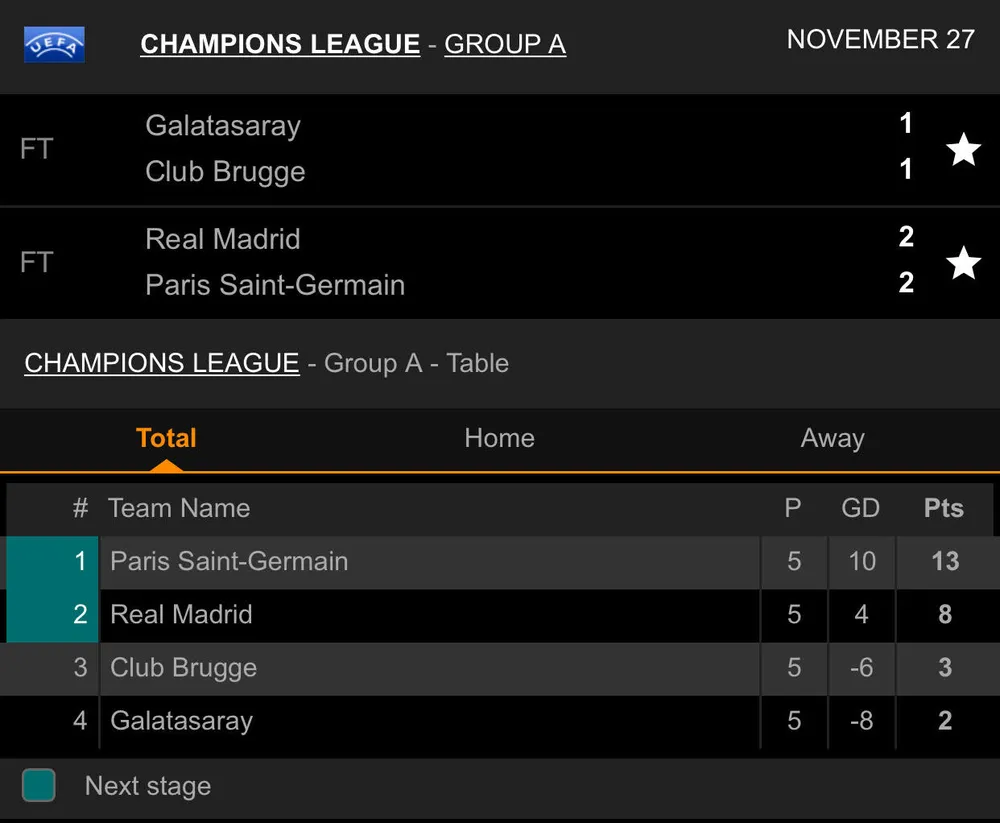Click the P column header
This screenshot has width=1000, height=823.
(x=793, y=508)
